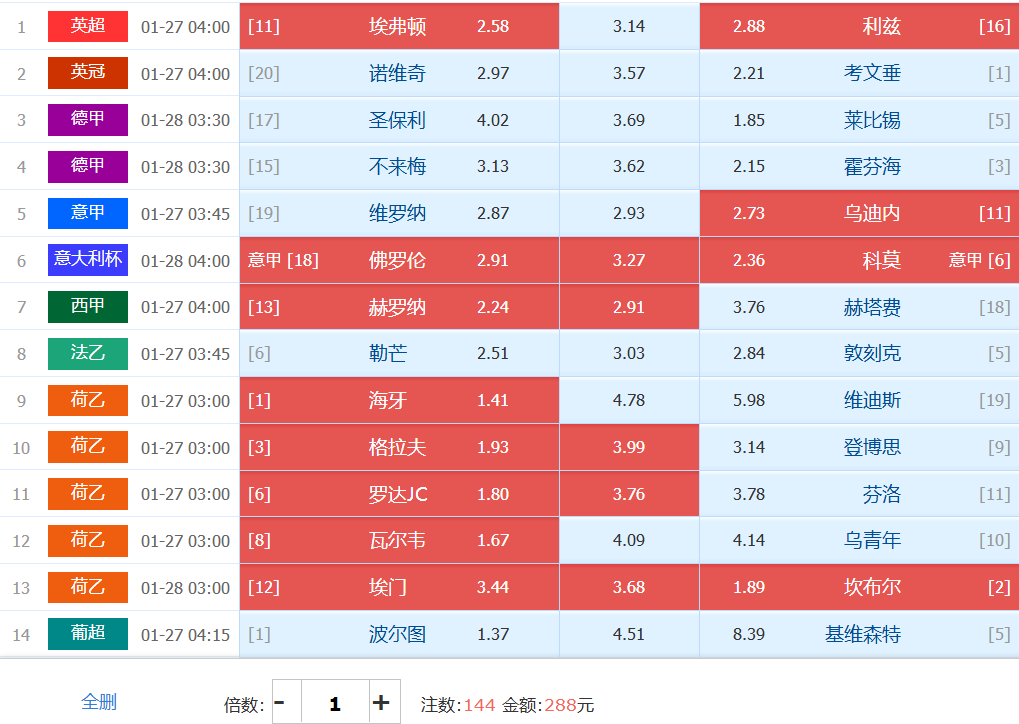Click the 葡超 league badge
This screenshot has height=724, width=1019.
click(x=88, y=634)
